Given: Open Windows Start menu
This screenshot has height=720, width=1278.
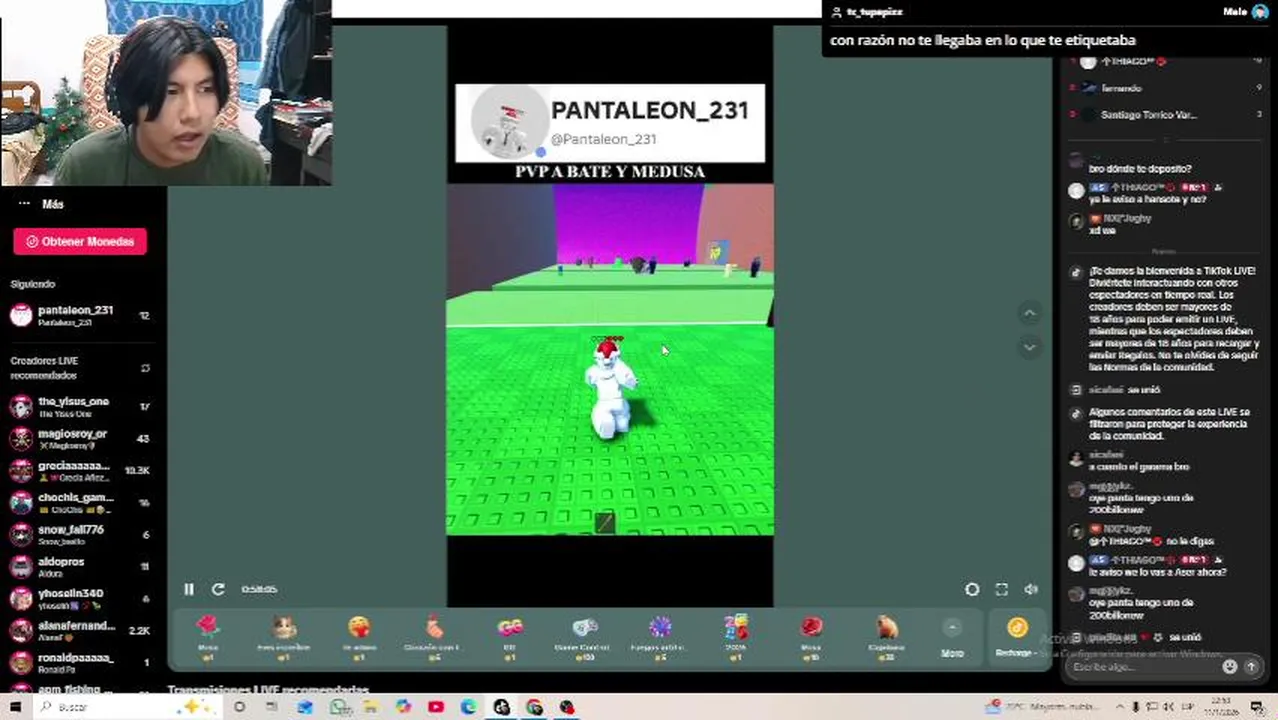Looking at the screenshot, I should [x=15, y=707].
